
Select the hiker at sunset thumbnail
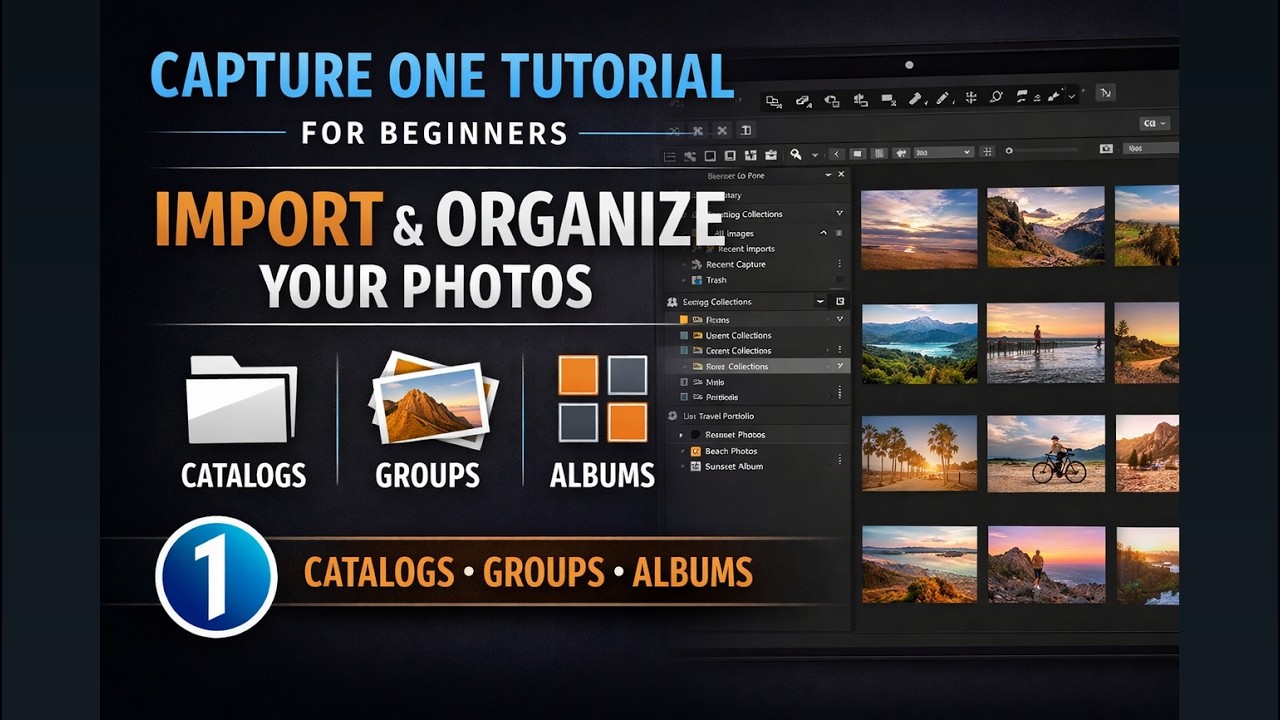(x=1045, y=565)
